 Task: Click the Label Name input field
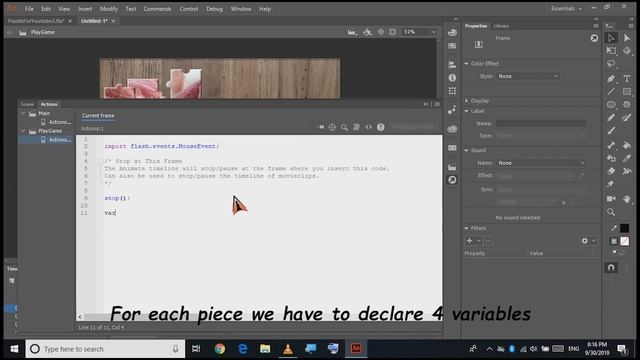541,123
